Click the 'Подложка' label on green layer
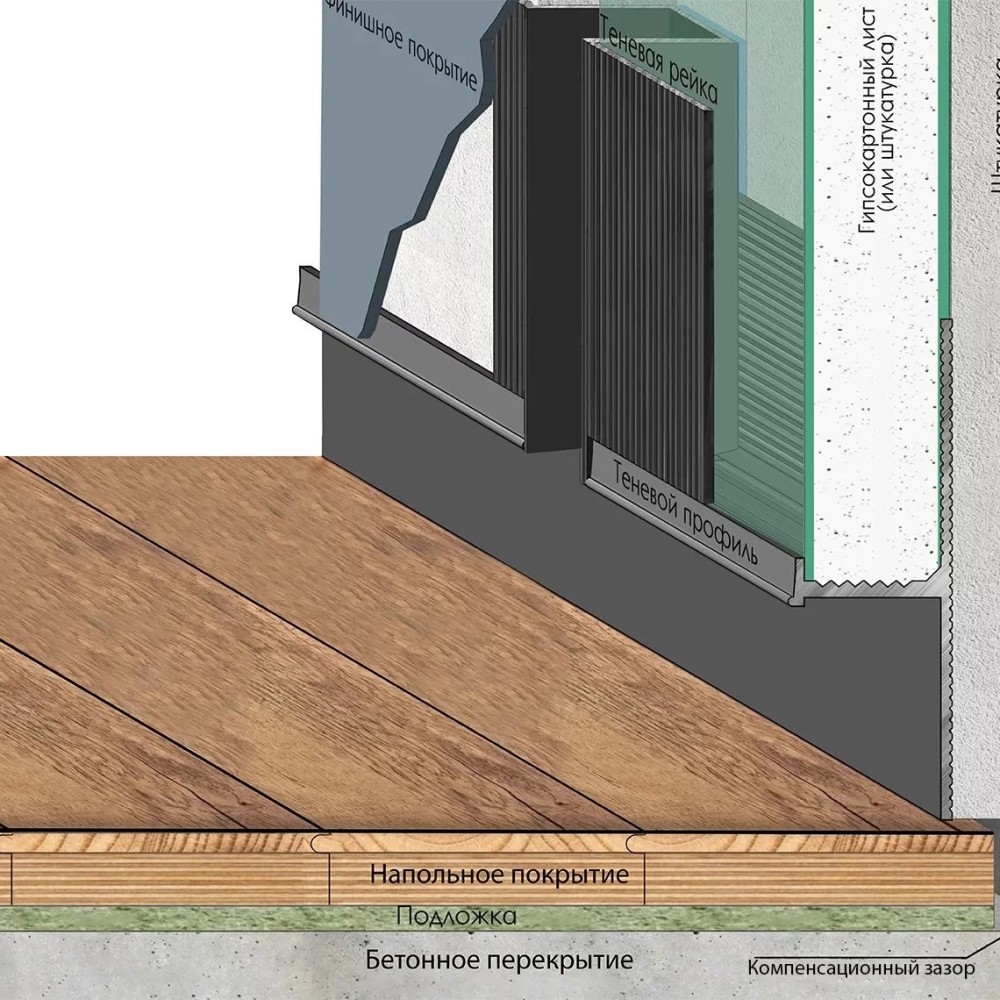The height and width of the screenshot is (1000, 1000). tap(456, 916)
